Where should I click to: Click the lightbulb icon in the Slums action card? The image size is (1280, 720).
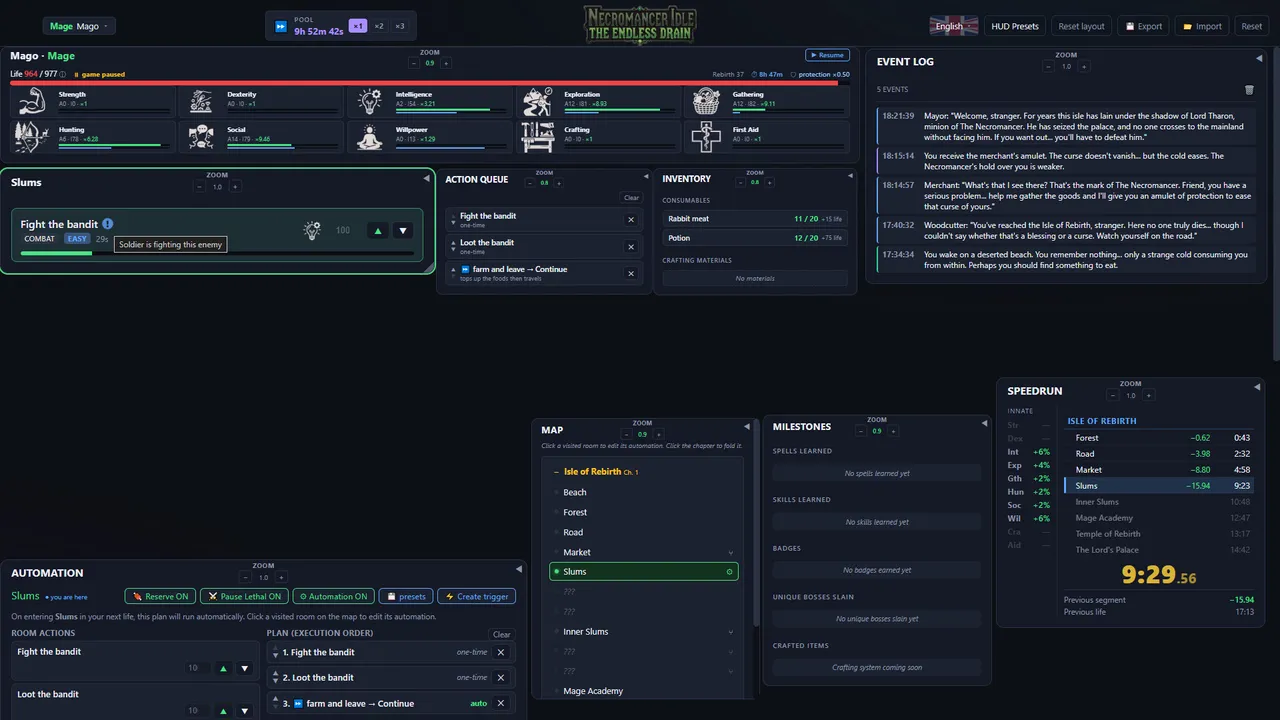(x=312, y=231)
